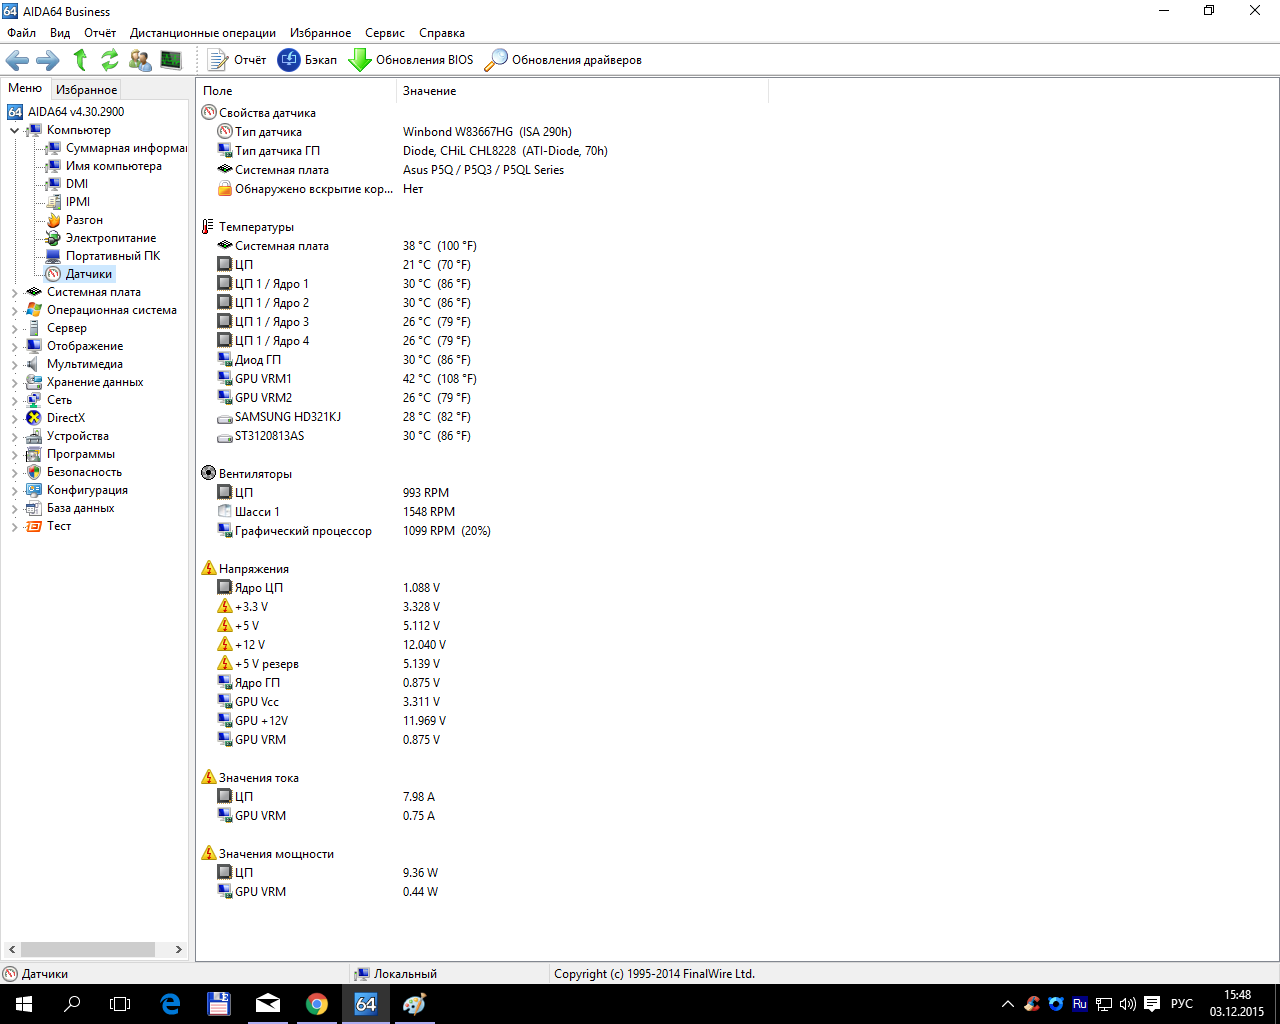Collapse the Компьютер tree node
This screenshot has width=1280, height=1024.
point(14,130)
